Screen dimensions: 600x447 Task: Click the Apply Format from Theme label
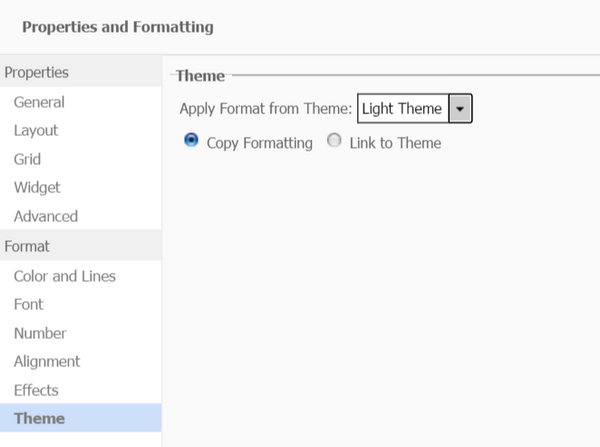point(265,108)
